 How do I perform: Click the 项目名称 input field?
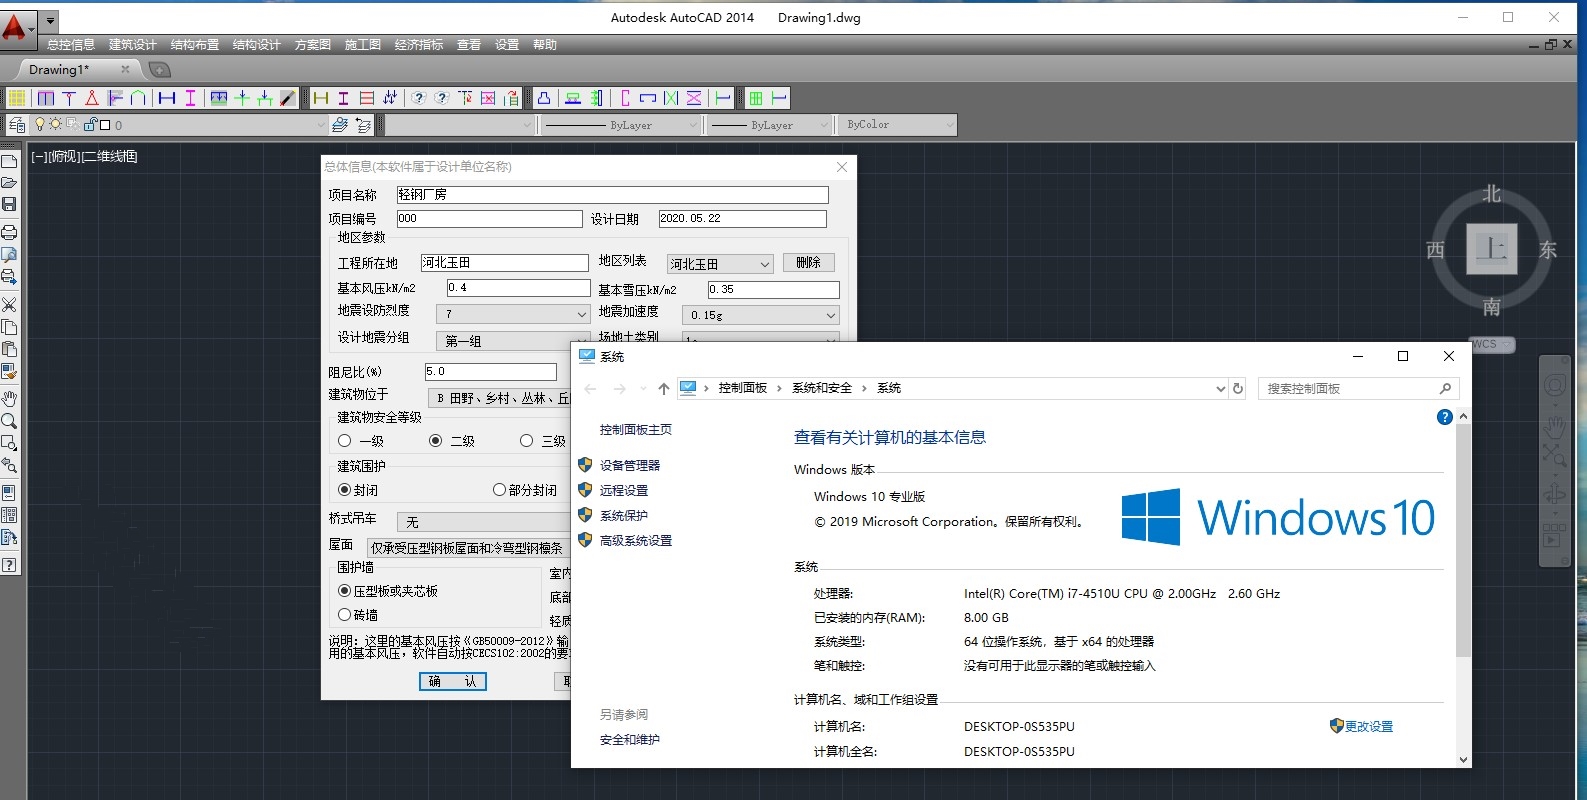(x=612, y=195)
